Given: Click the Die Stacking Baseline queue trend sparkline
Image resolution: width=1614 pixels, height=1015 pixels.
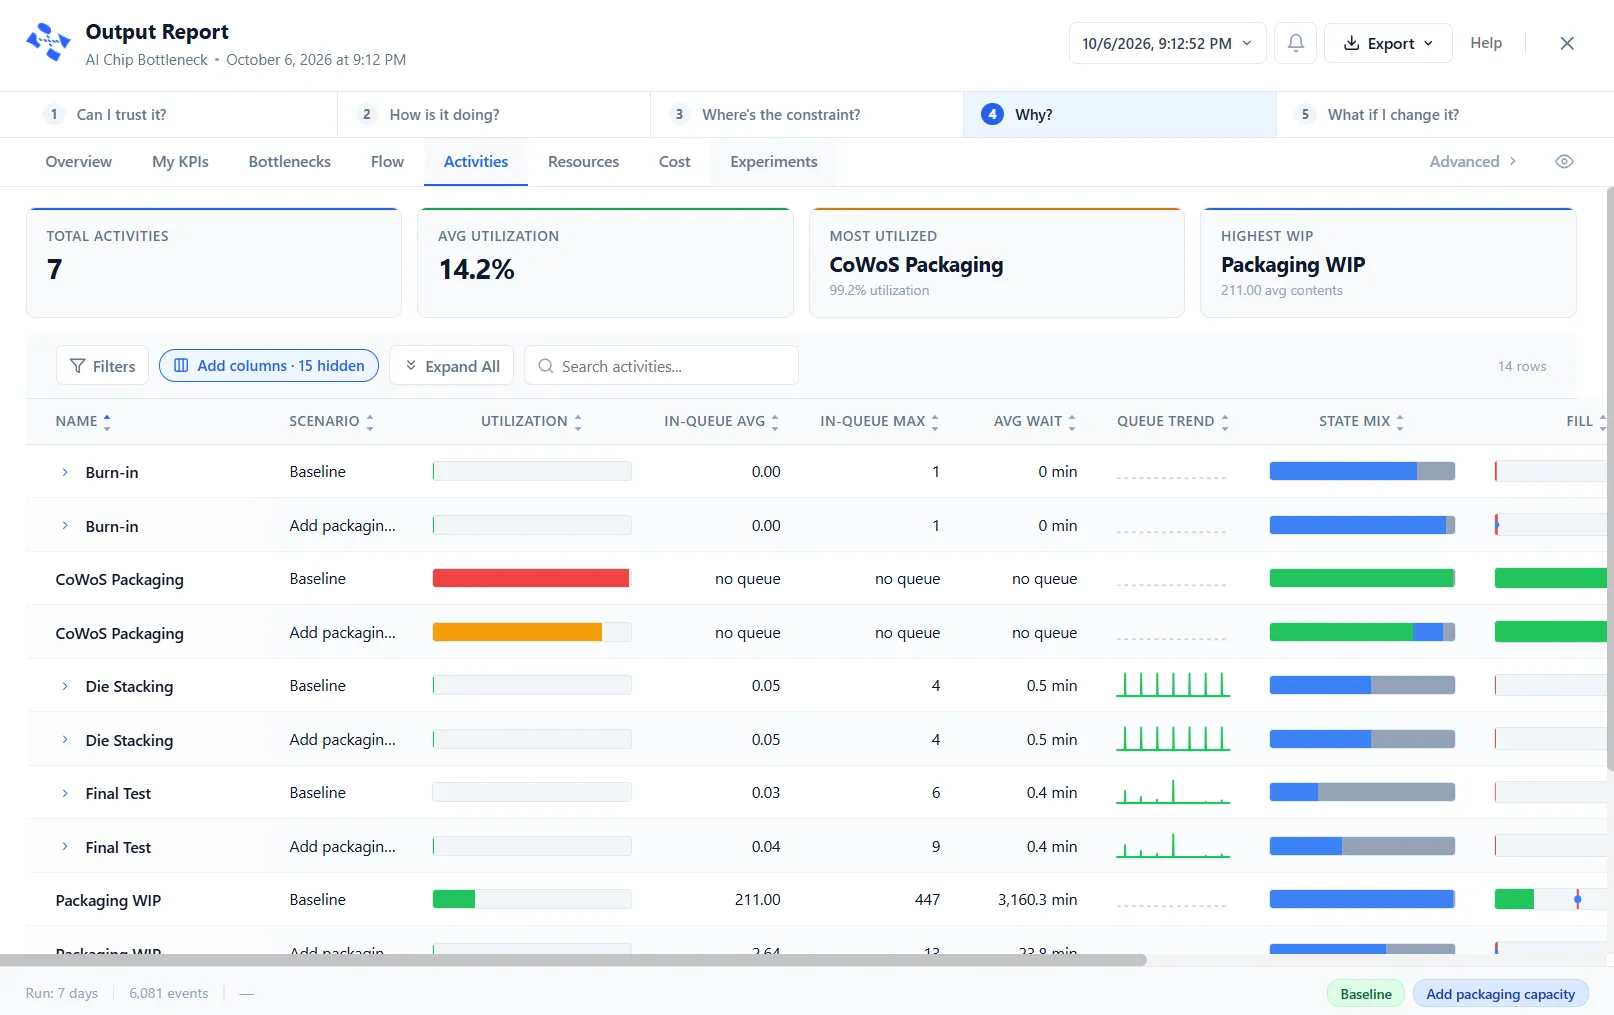Looking at the screenshot, I should (x=1173, y=685).
